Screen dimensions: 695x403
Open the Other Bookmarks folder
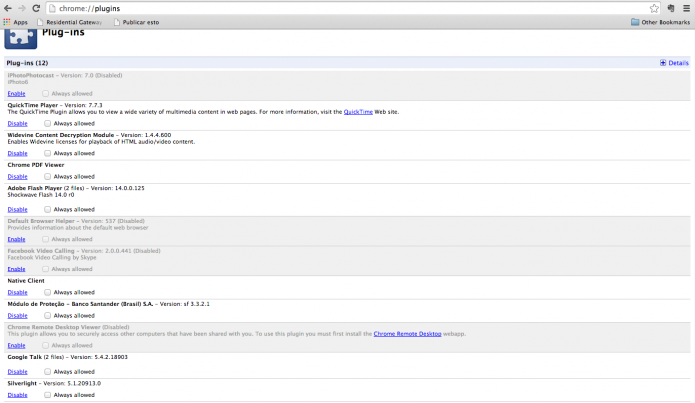pos(660,22)
